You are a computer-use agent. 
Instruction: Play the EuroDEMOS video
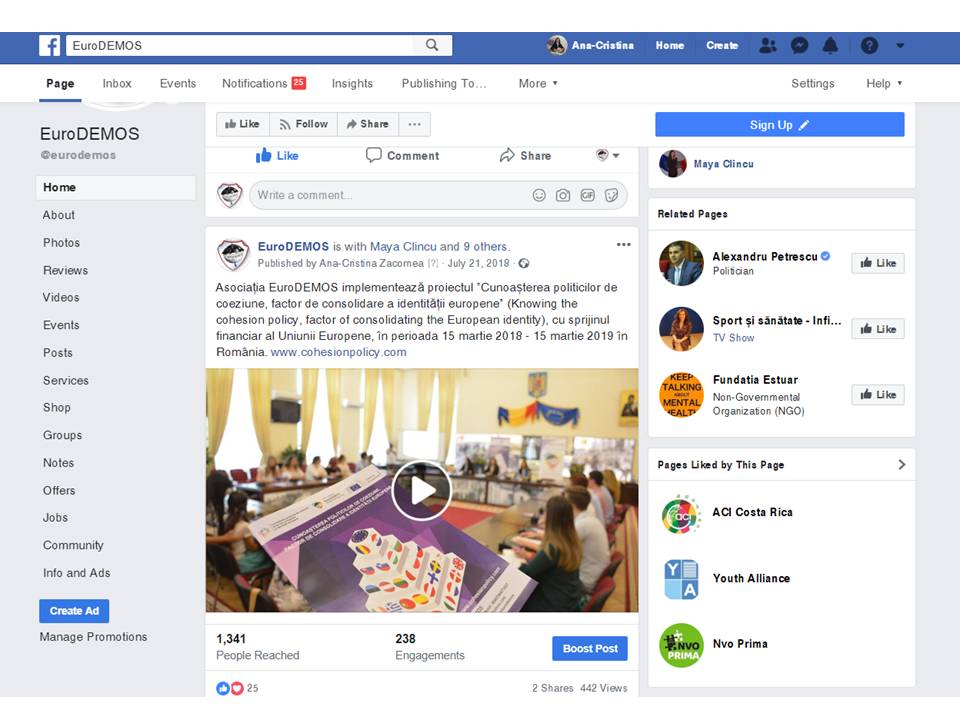pyautogui.click(x=421, y=490)
